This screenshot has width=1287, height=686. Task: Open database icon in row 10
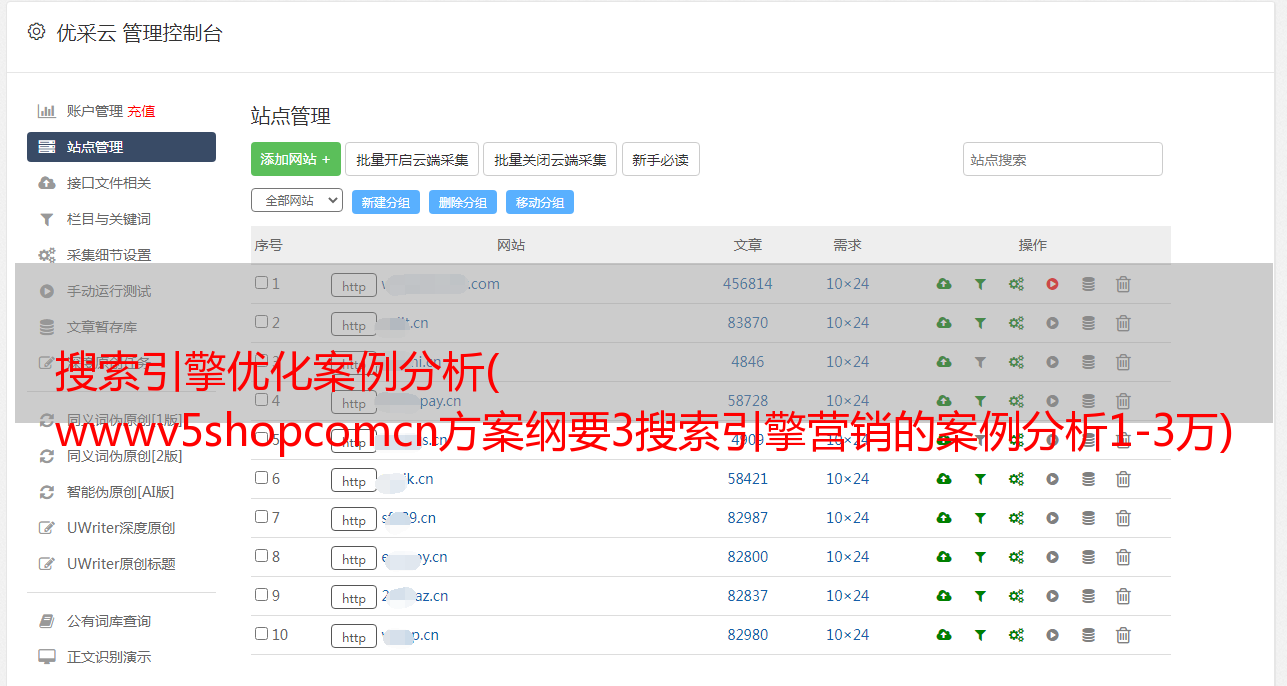point(1088,635)
